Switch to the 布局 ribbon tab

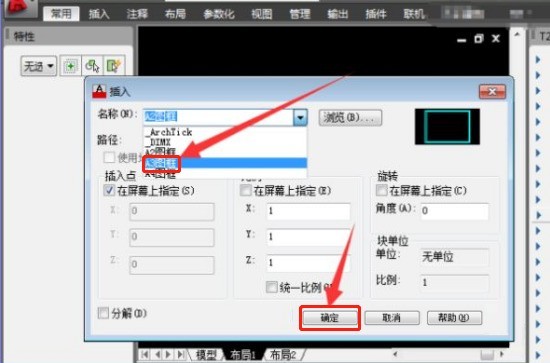click(175, 14)
